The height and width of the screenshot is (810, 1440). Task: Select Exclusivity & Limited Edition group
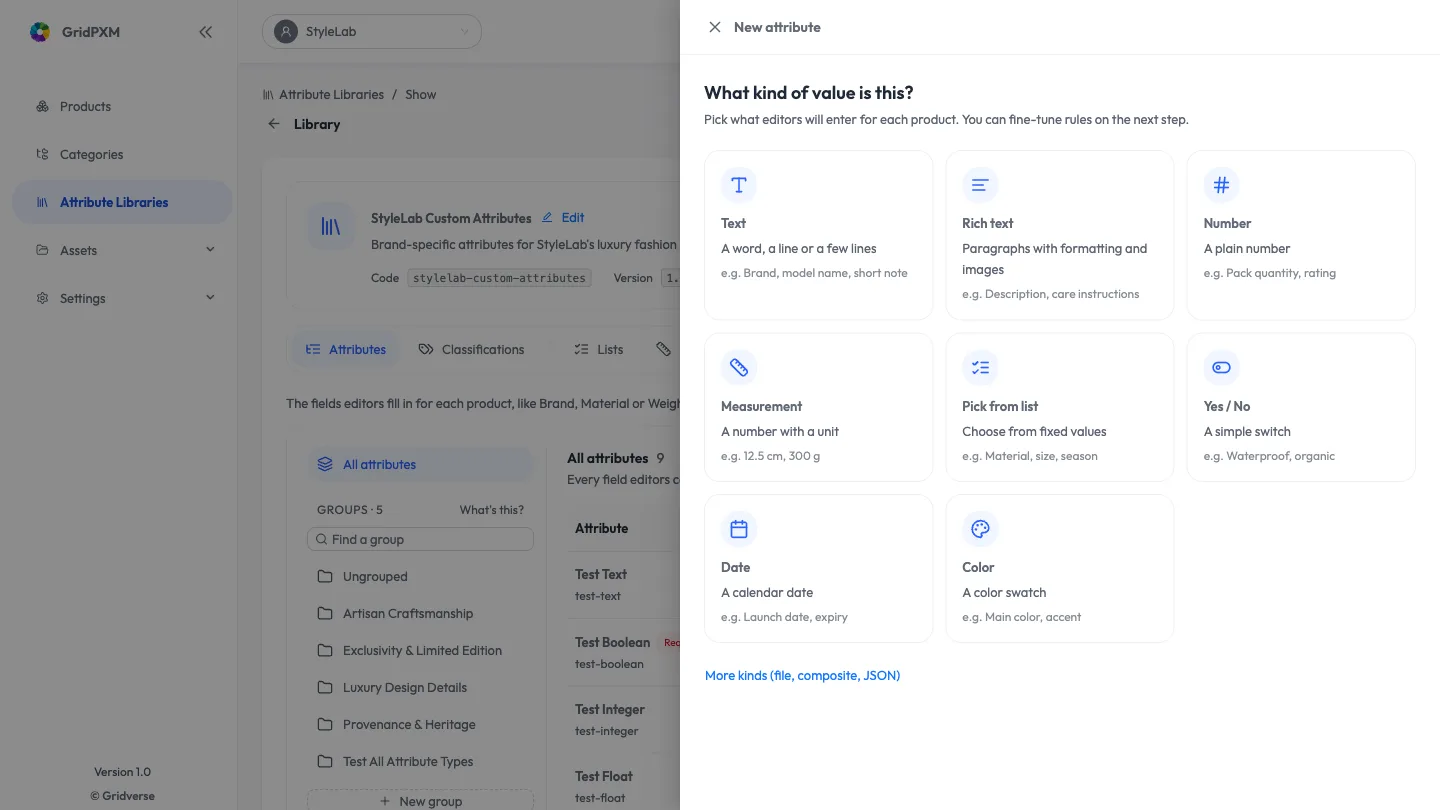(420, 651)
